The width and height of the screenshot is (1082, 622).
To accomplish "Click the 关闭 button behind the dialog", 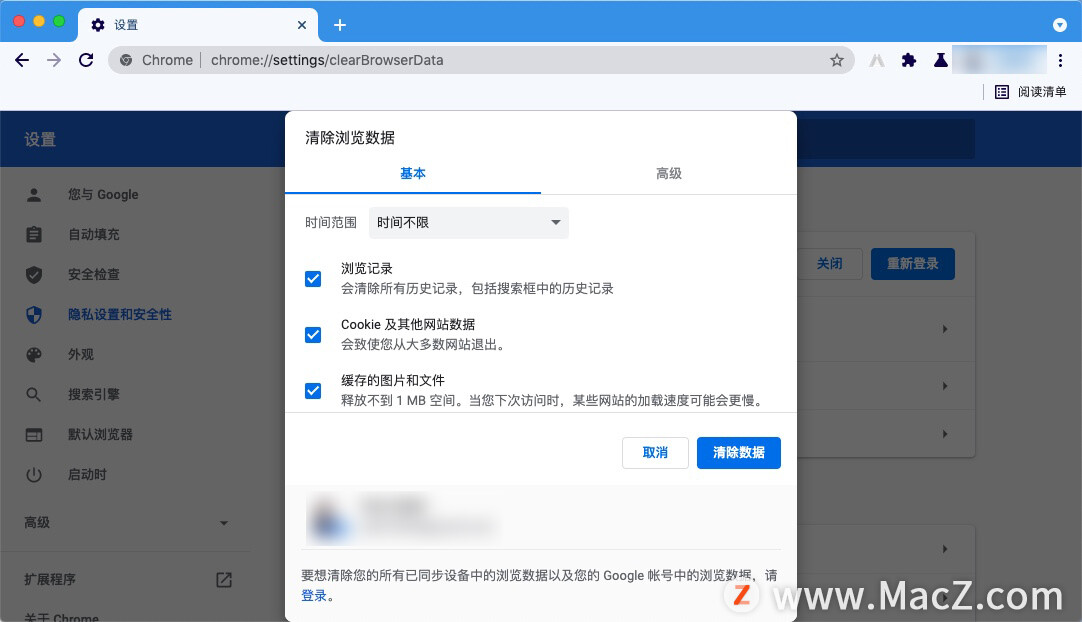I will click(829, 264).
